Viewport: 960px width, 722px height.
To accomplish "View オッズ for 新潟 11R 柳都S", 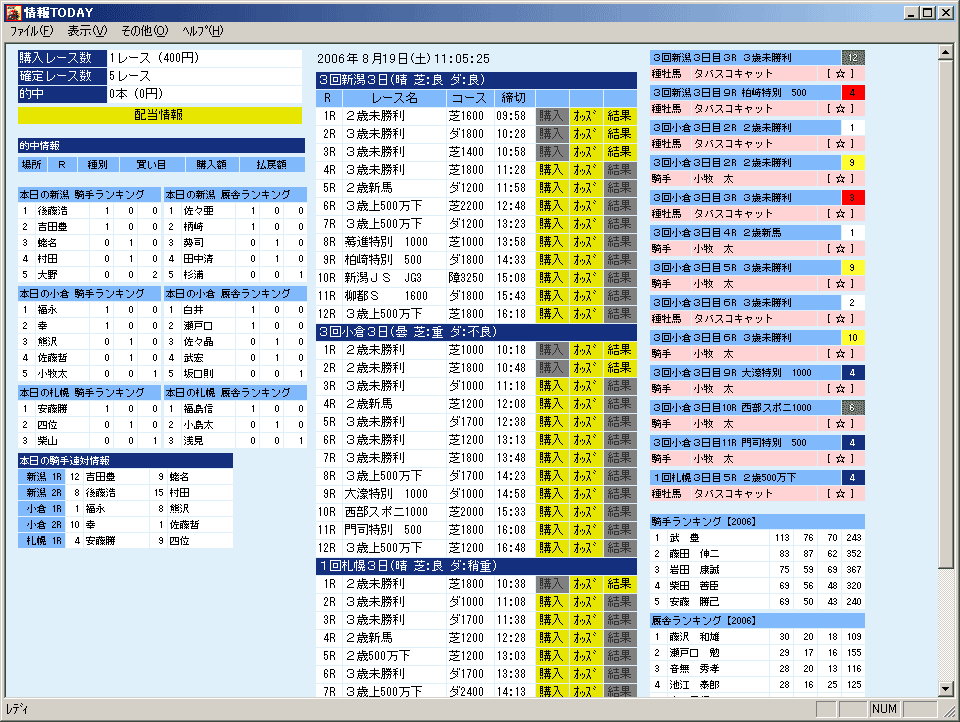I will click(x=585, y=296).
